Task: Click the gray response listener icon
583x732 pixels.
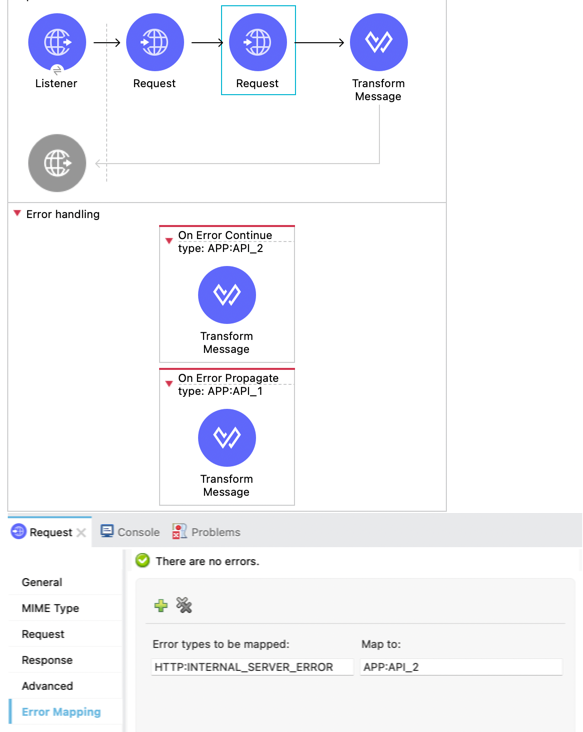Action: click(x=57, y=163)
